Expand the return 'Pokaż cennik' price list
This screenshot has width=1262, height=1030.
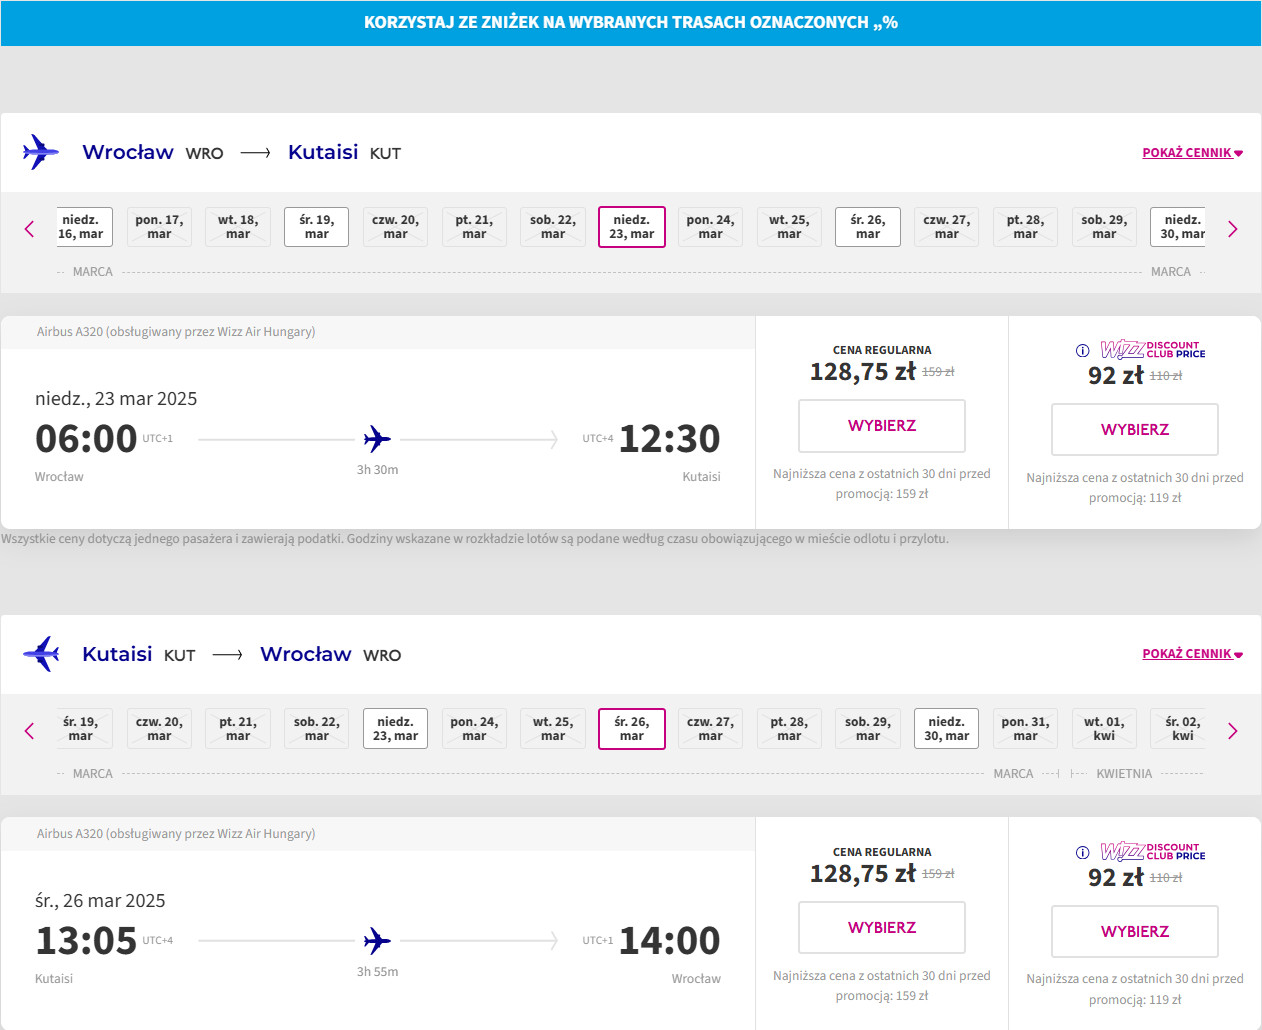click(x=1192, y=654)
